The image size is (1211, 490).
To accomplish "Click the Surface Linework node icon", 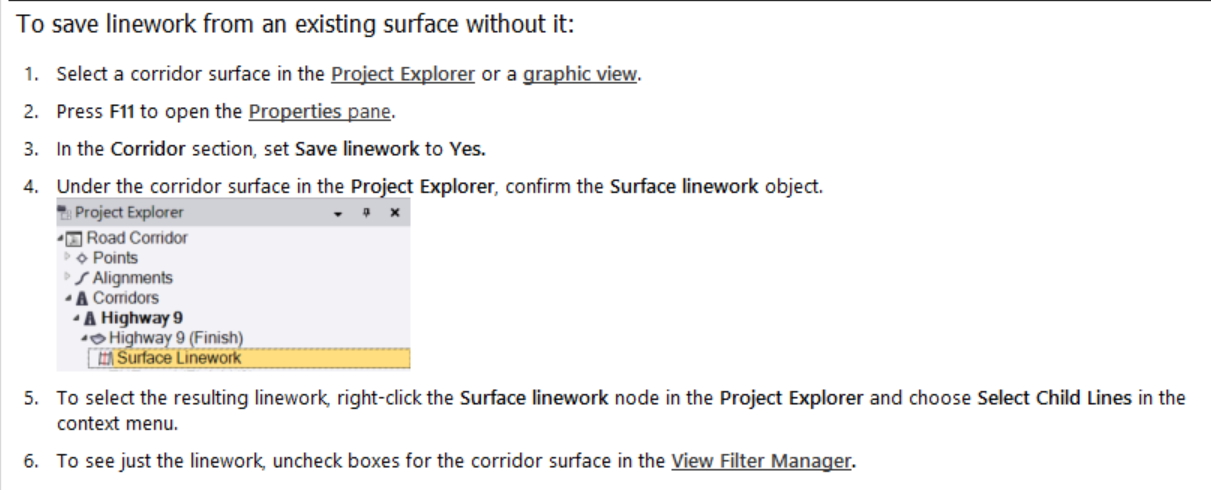I will pyautogui.click(x=104, y=357).
